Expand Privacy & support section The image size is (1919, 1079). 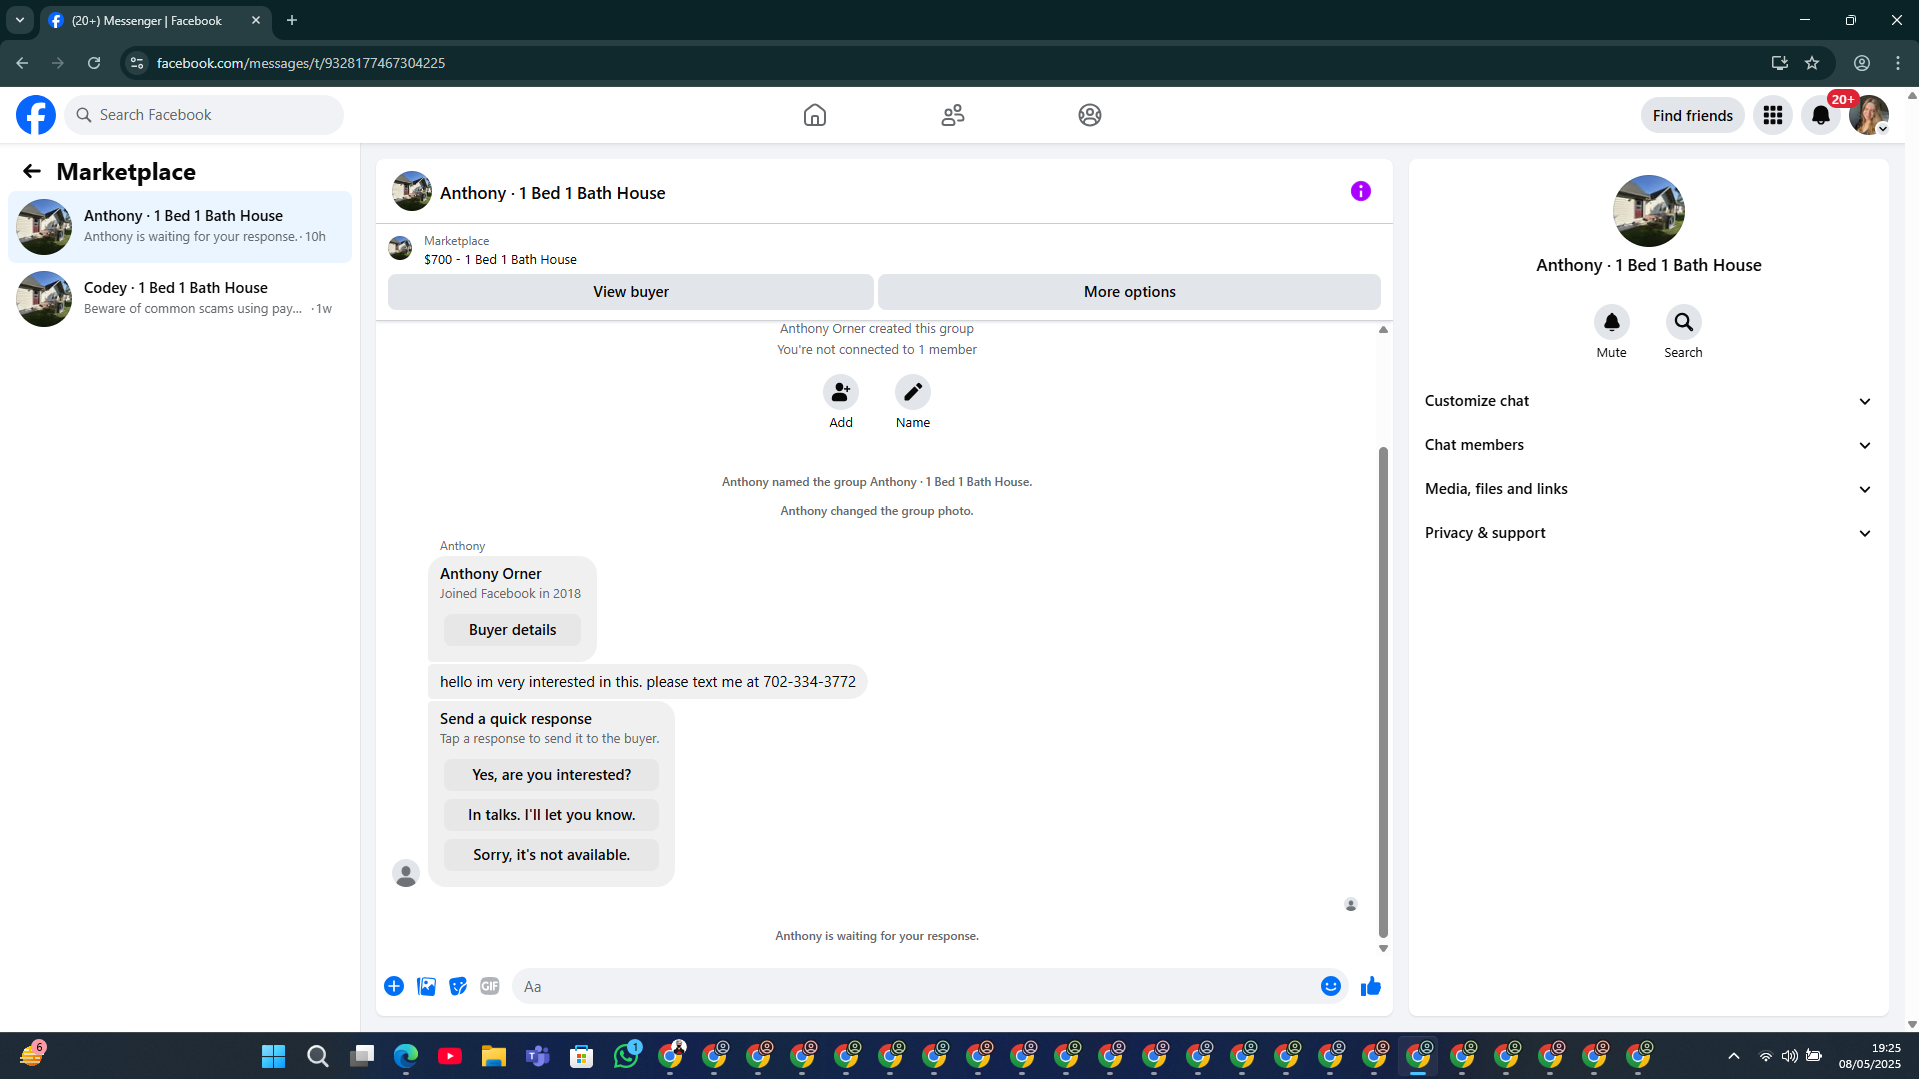click(1648, 533)
